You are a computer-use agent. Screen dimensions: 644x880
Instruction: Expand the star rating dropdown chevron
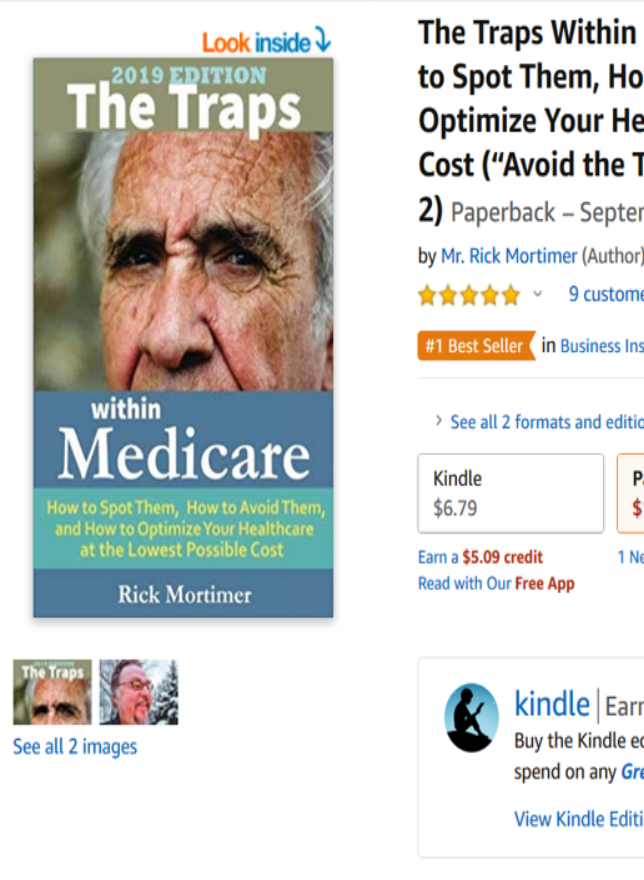(537, 294)
